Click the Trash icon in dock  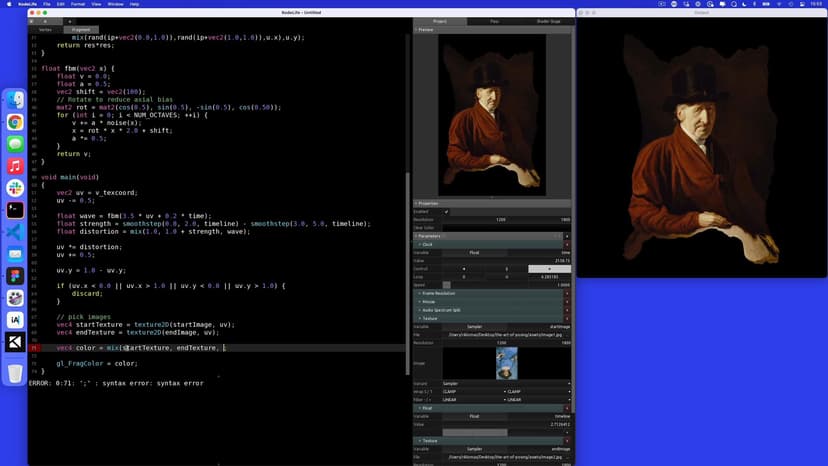(x=15, y=373)
